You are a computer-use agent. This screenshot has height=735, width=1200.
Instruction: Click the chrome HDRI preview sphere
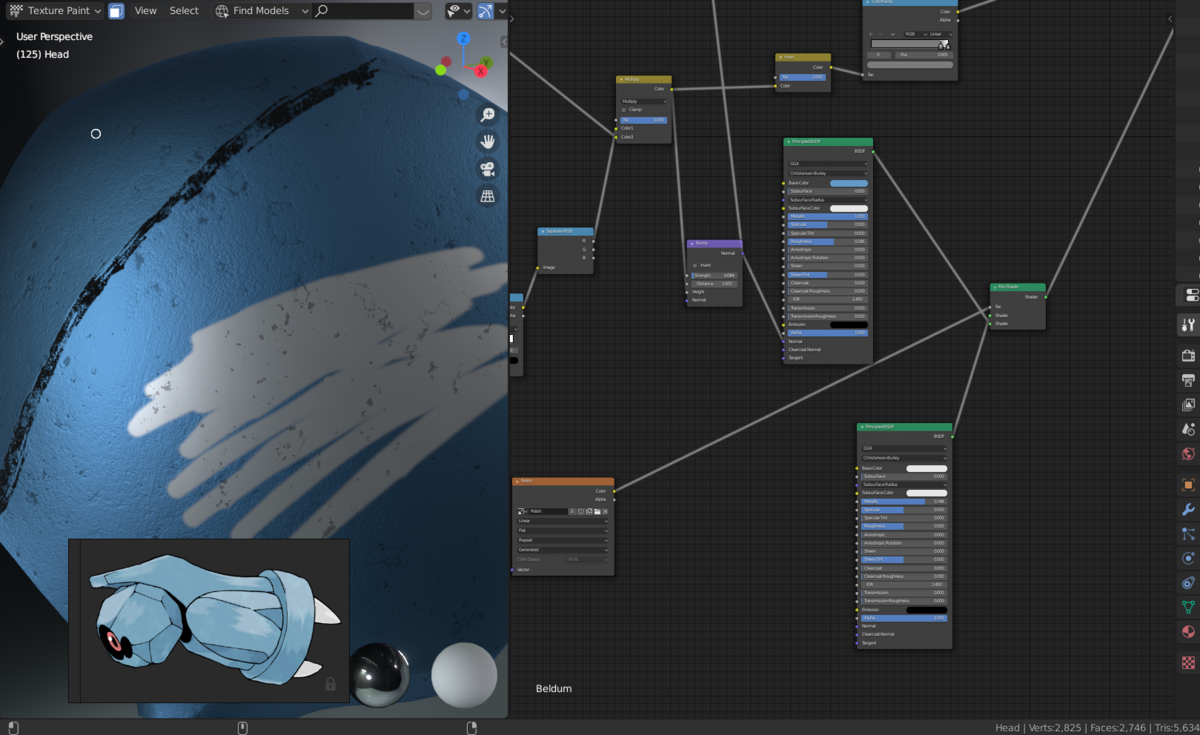[380, 675]
